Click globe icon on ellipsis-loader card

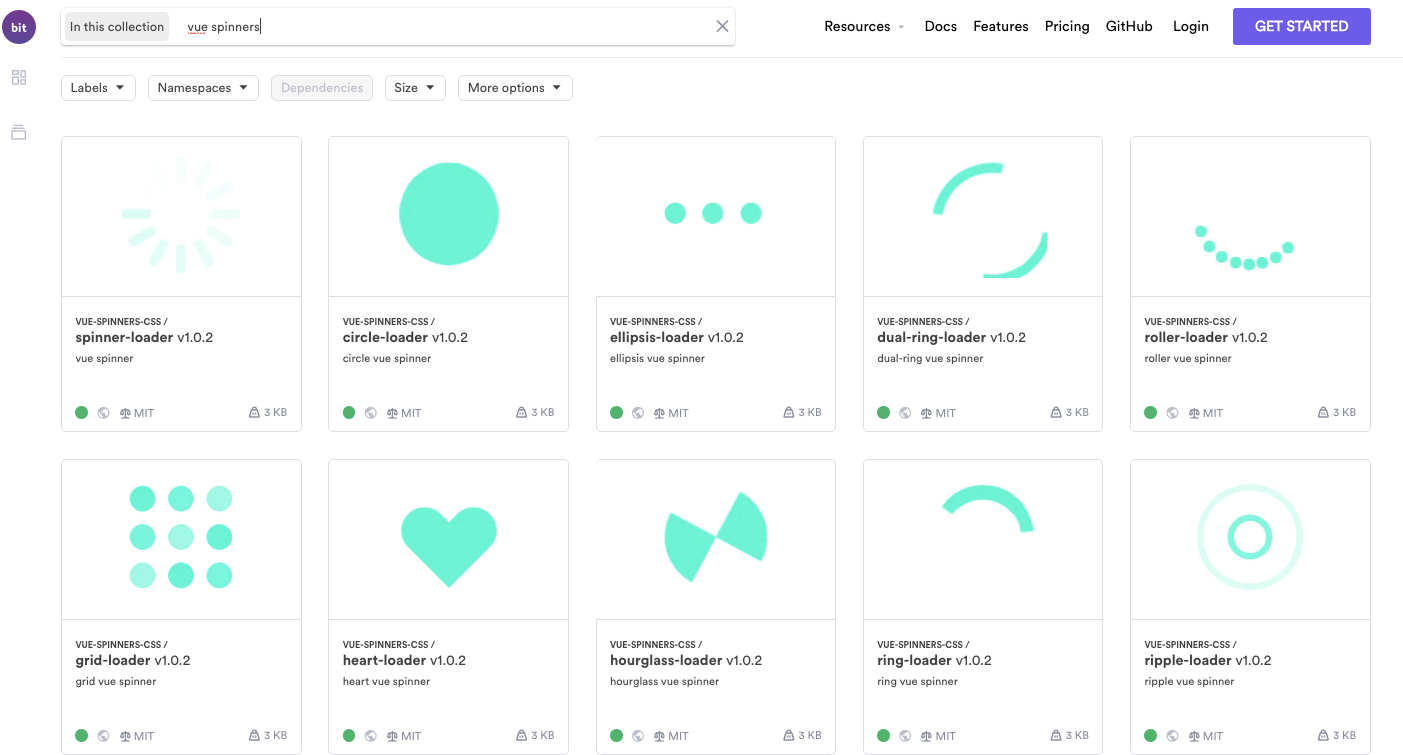(638, 413)
